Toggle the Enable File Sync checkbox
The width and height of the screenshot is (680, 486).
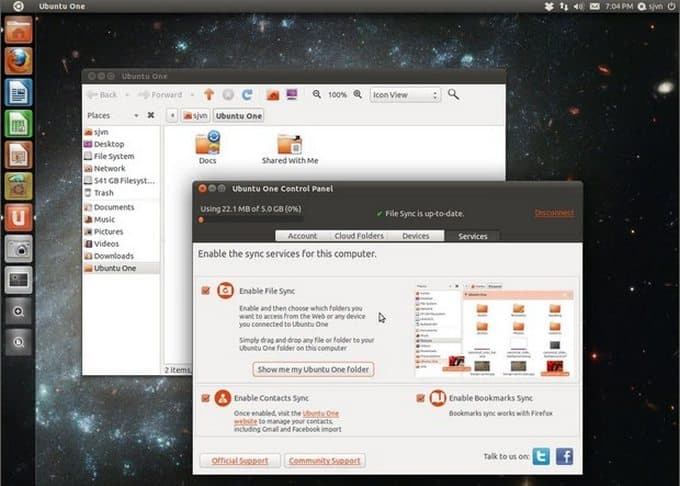[x=206, y=290]
